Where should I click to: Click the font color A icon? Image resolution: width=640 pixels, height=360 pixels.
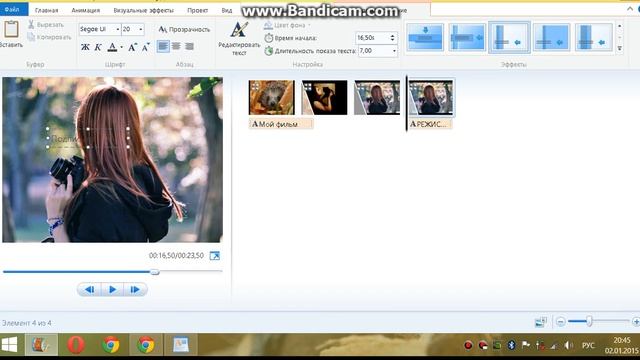[x=112, y=47]
